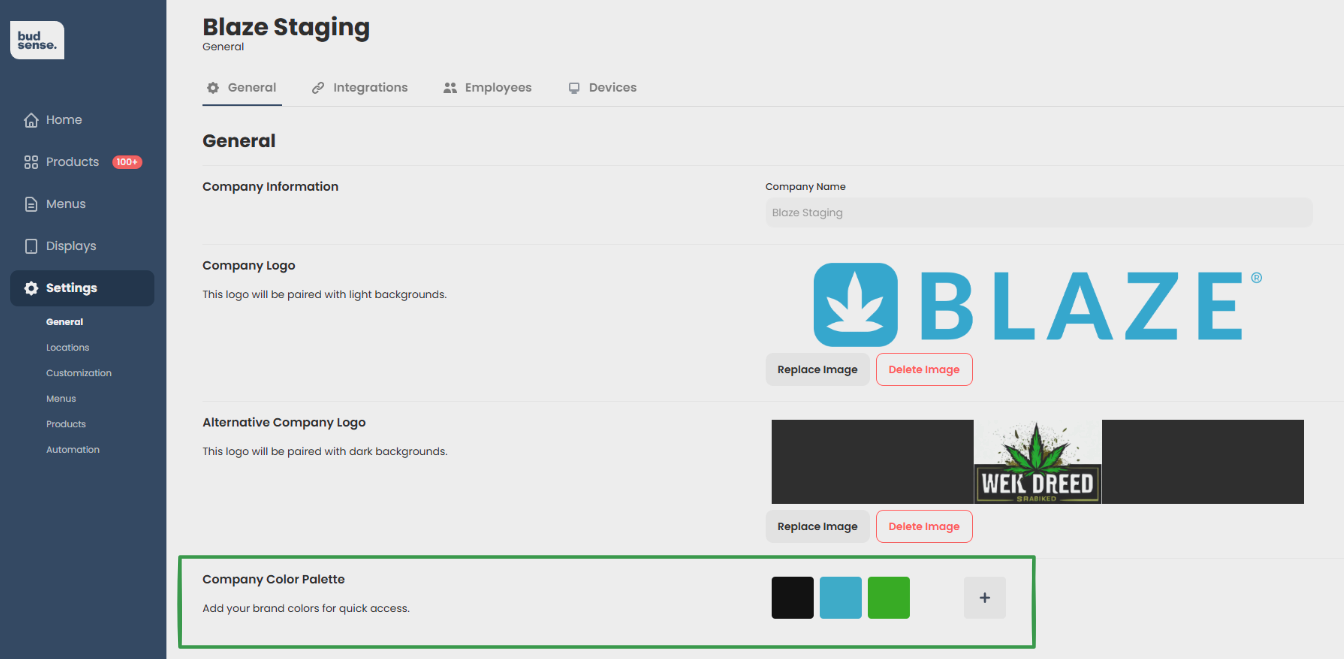This screenshot has width=1344, height=659.
Task: Select Settings in the sidebar
Action: 82,288
